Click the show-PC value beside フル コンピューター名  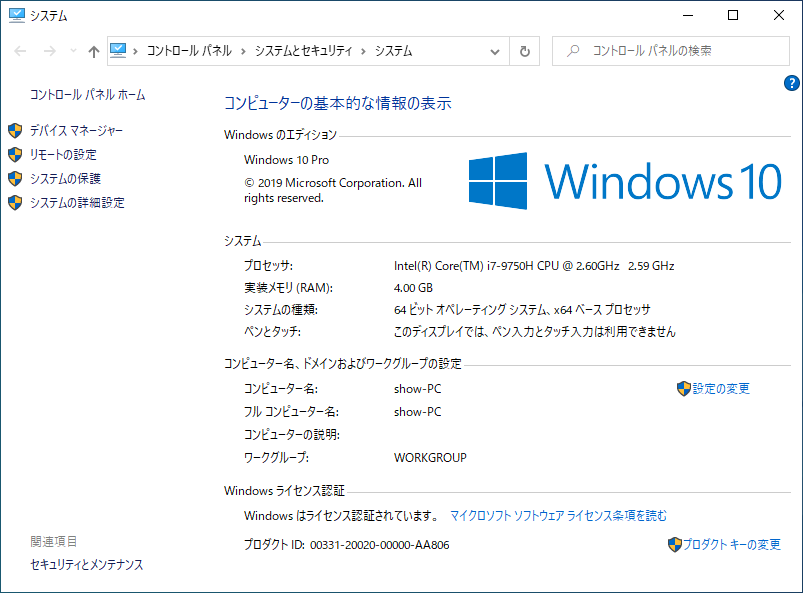pos(417,412)
